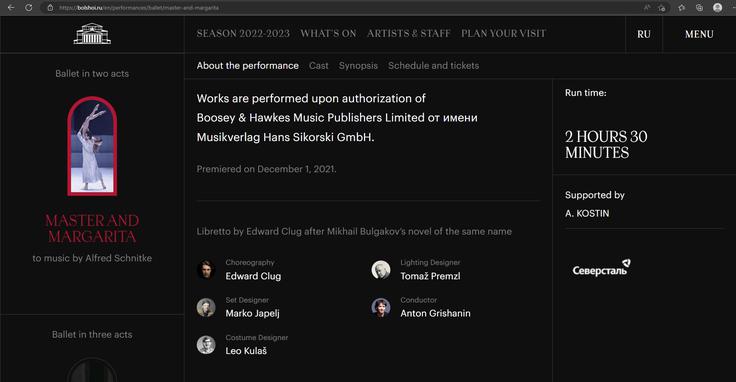Open Edward Clug's portrait avatar
The width and height of the screenshot is (736, 382).
pos(206,270)
